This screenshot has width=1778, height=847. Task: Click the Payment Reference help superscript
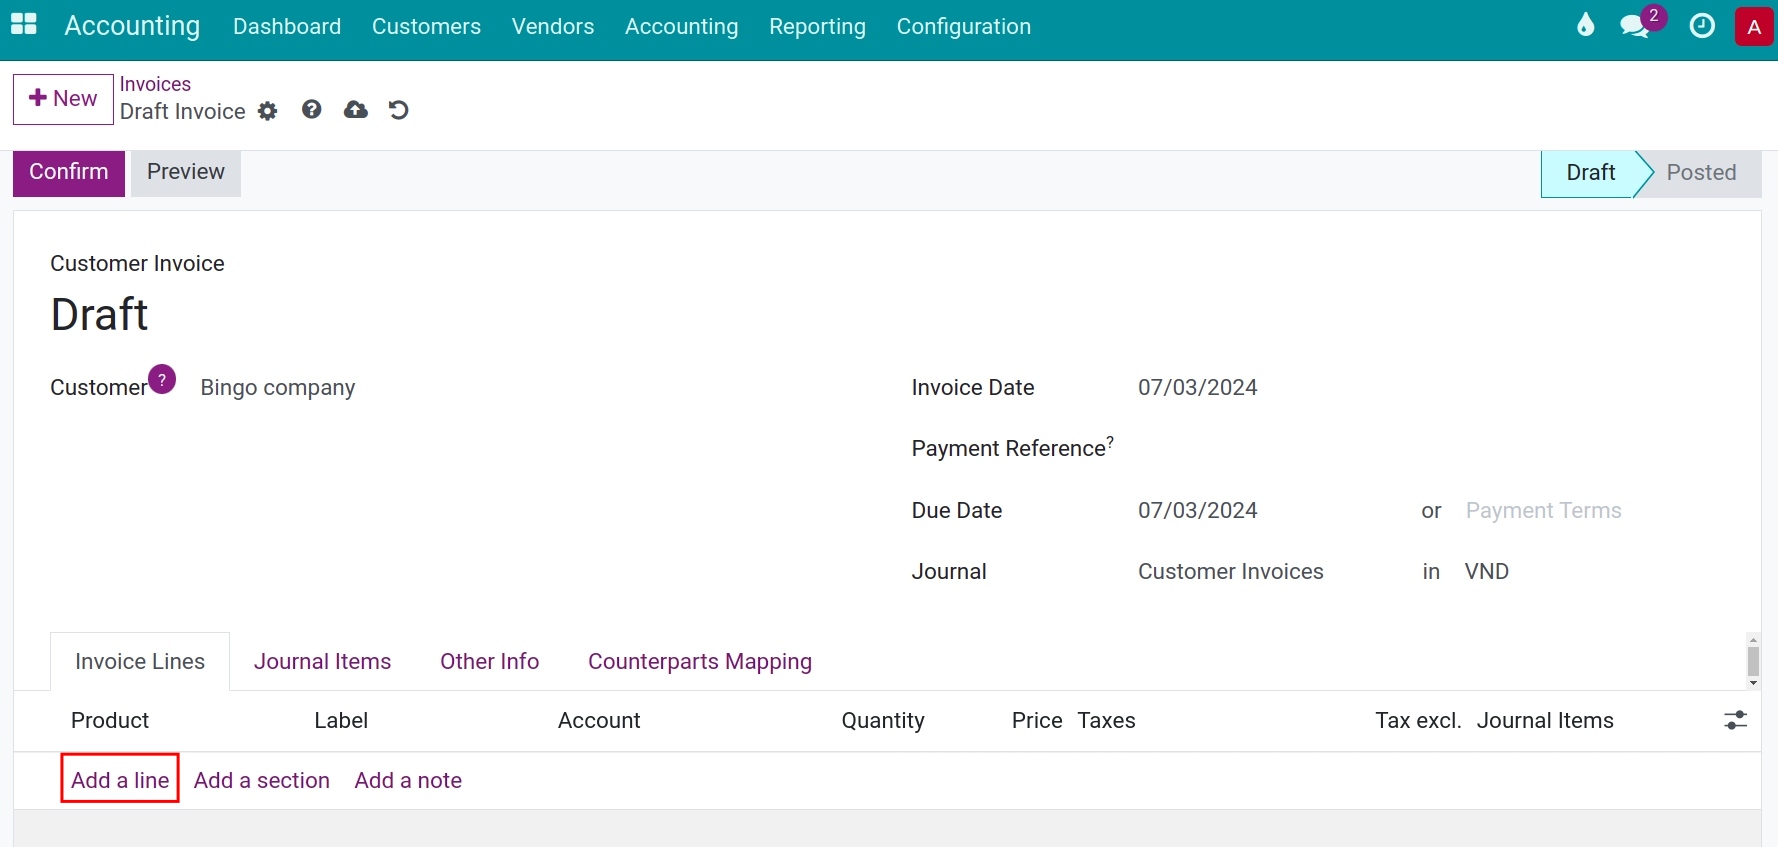pyautogui.click(x=1110, y=441)
